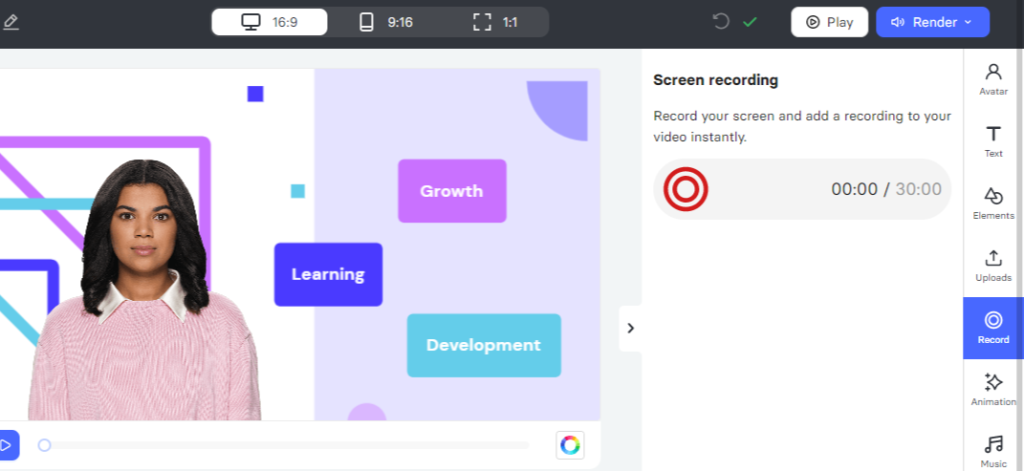Switch to 9:16 mobile aspect ratio

coord(386,22)
